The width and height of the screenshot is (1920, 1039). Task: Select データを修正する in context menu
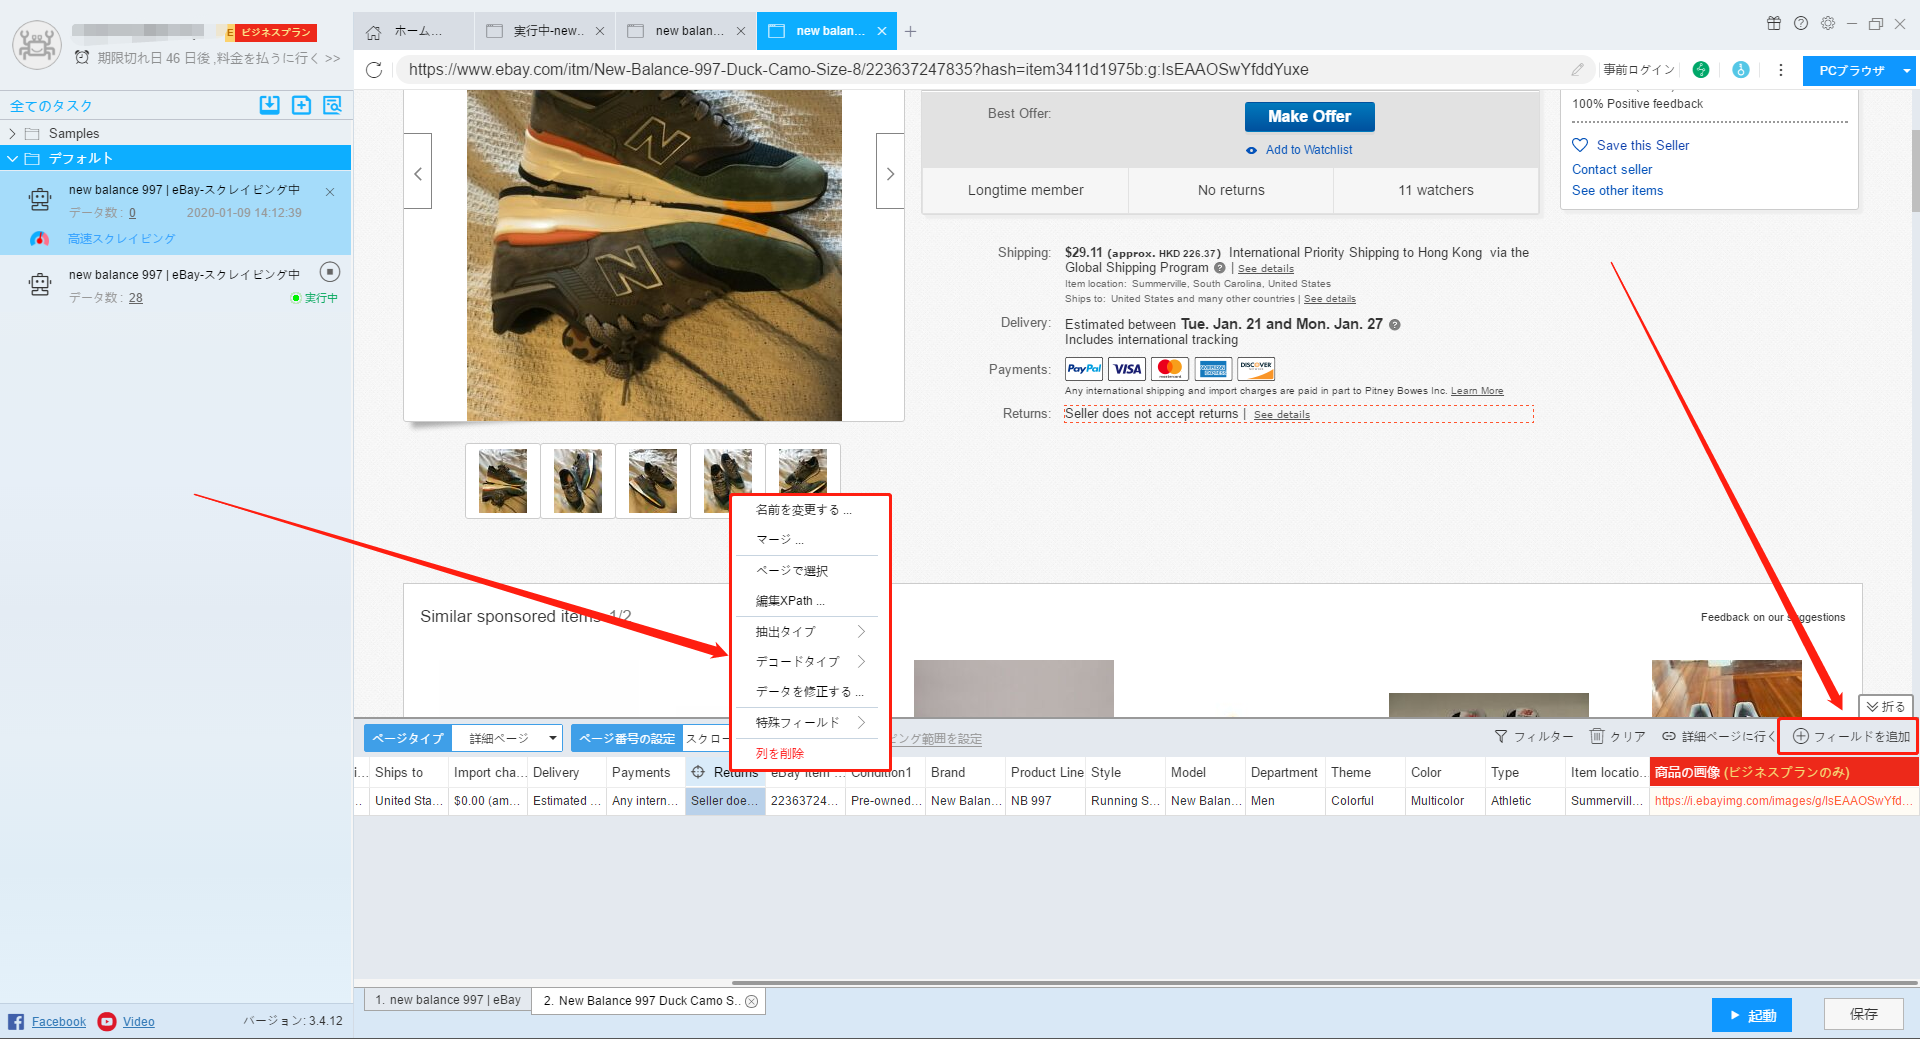pyautogui.click(x=810, y=692)
